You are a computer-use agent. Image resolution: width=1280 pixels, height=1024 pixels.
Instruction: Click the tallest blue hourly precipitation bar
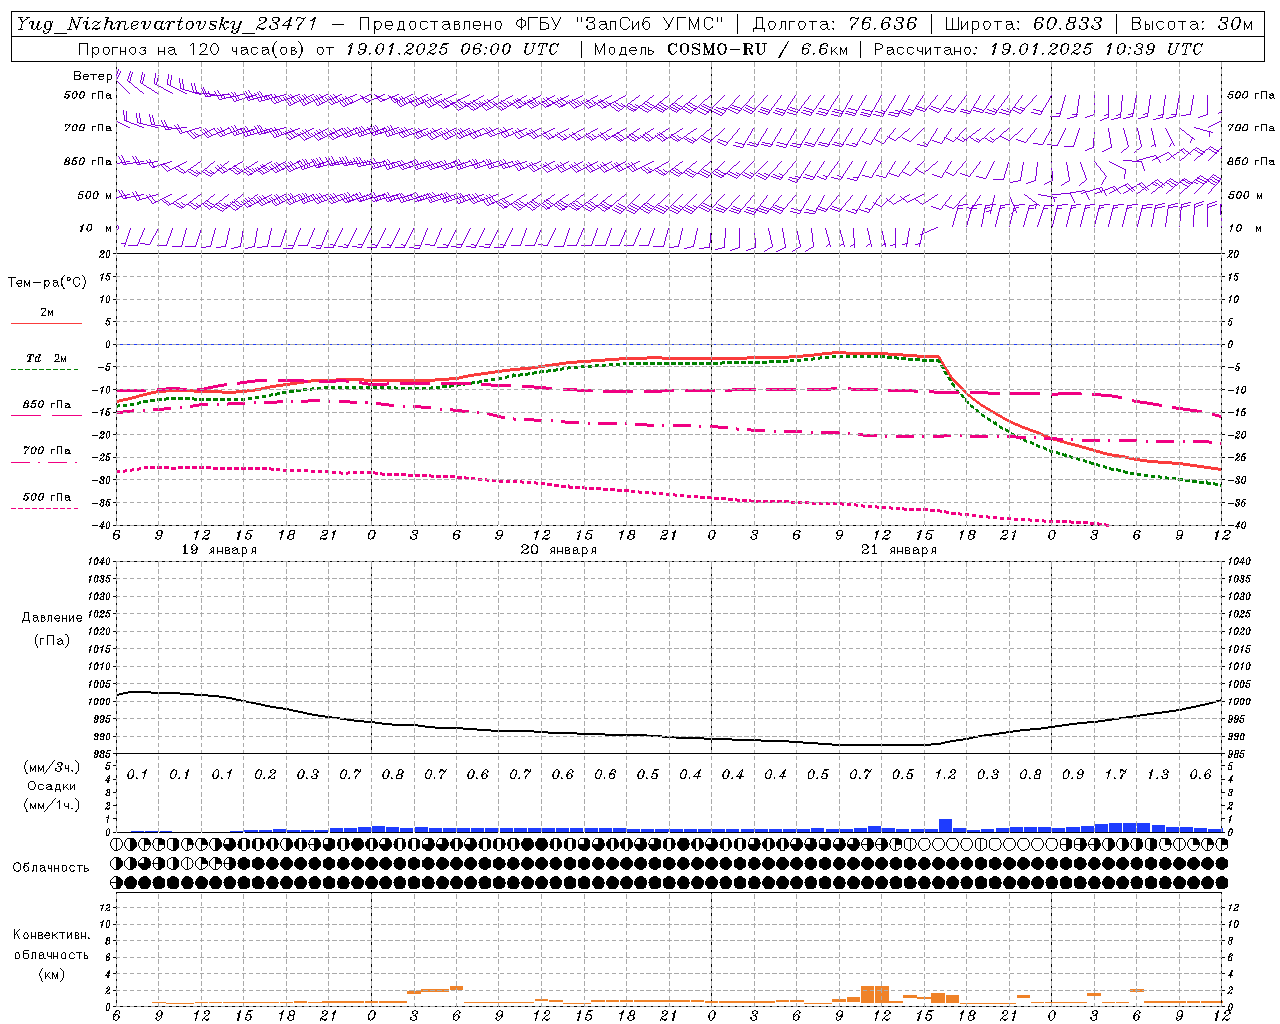[945, 826]
